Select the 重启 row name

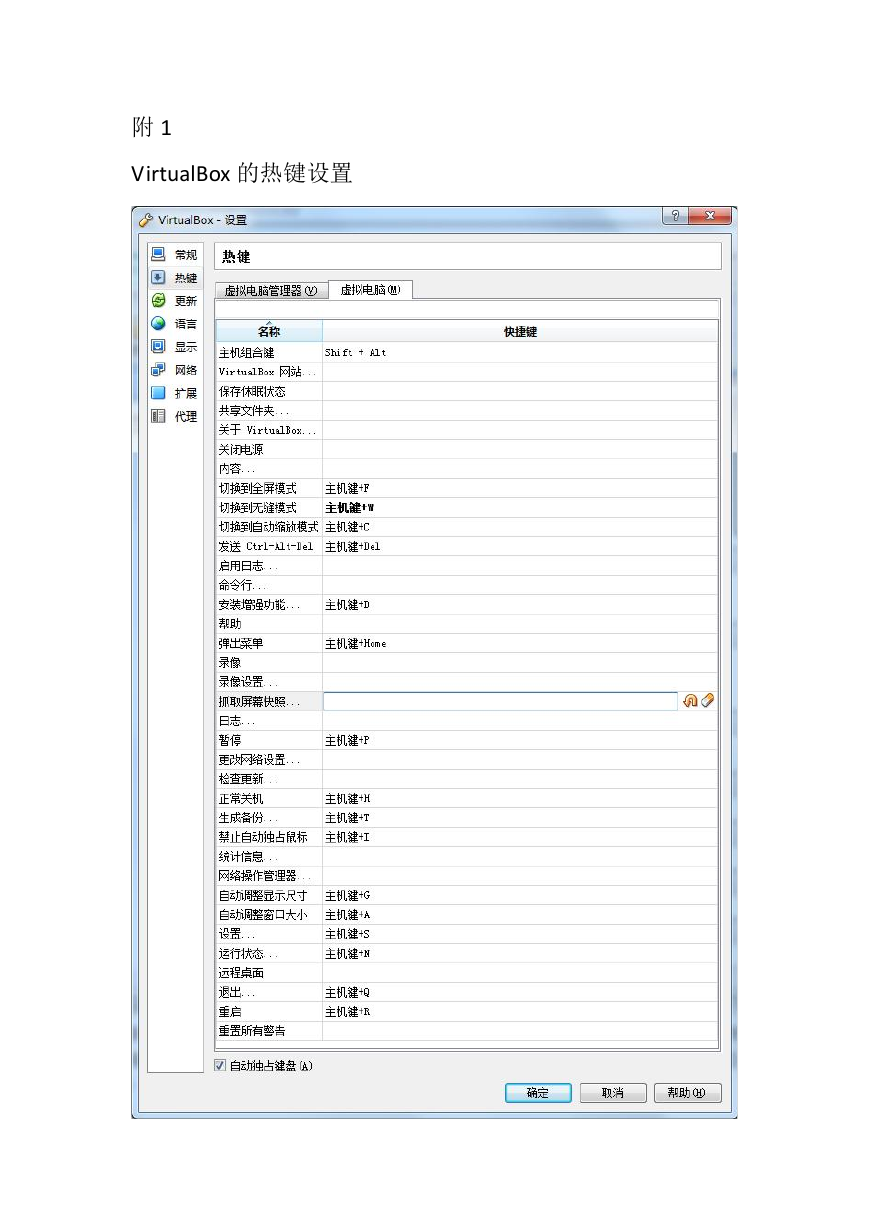tap(229, 1012)
